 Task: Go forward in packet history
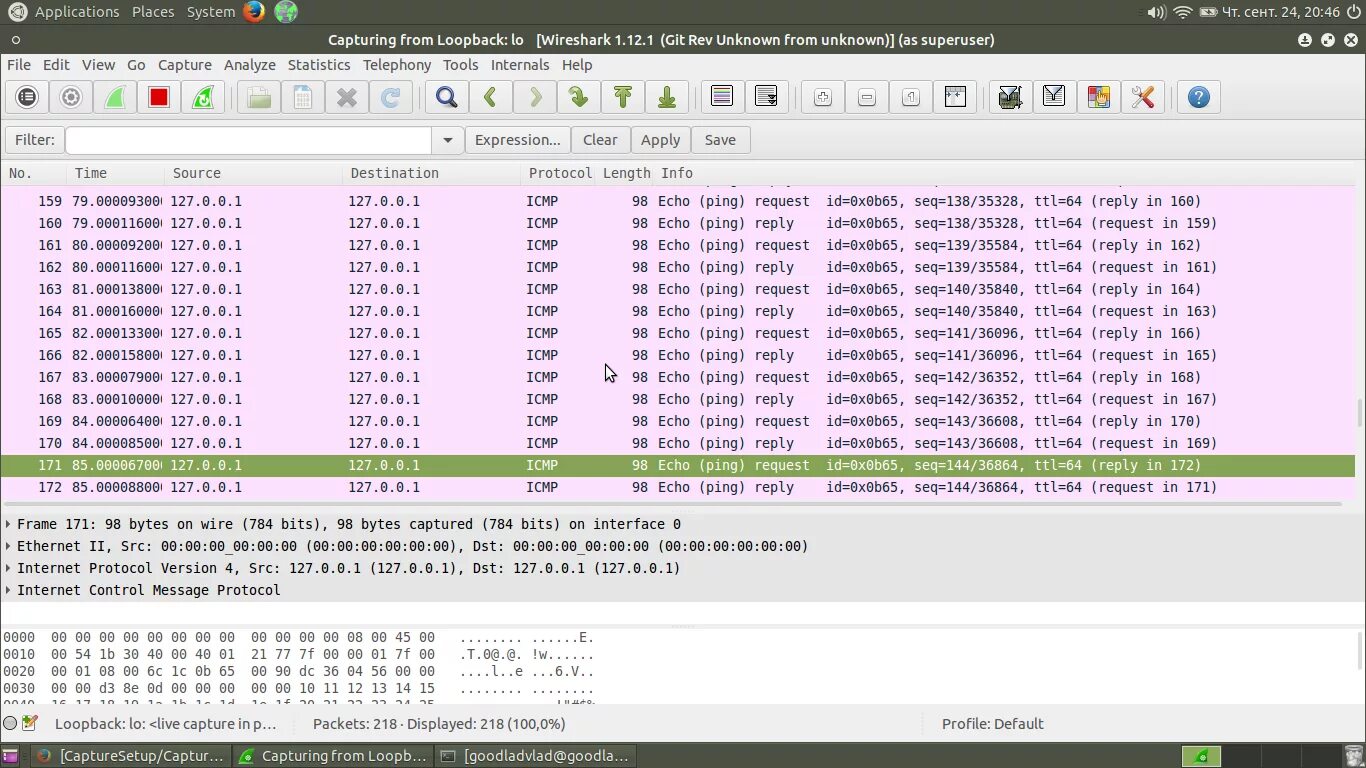coord(535,97)
